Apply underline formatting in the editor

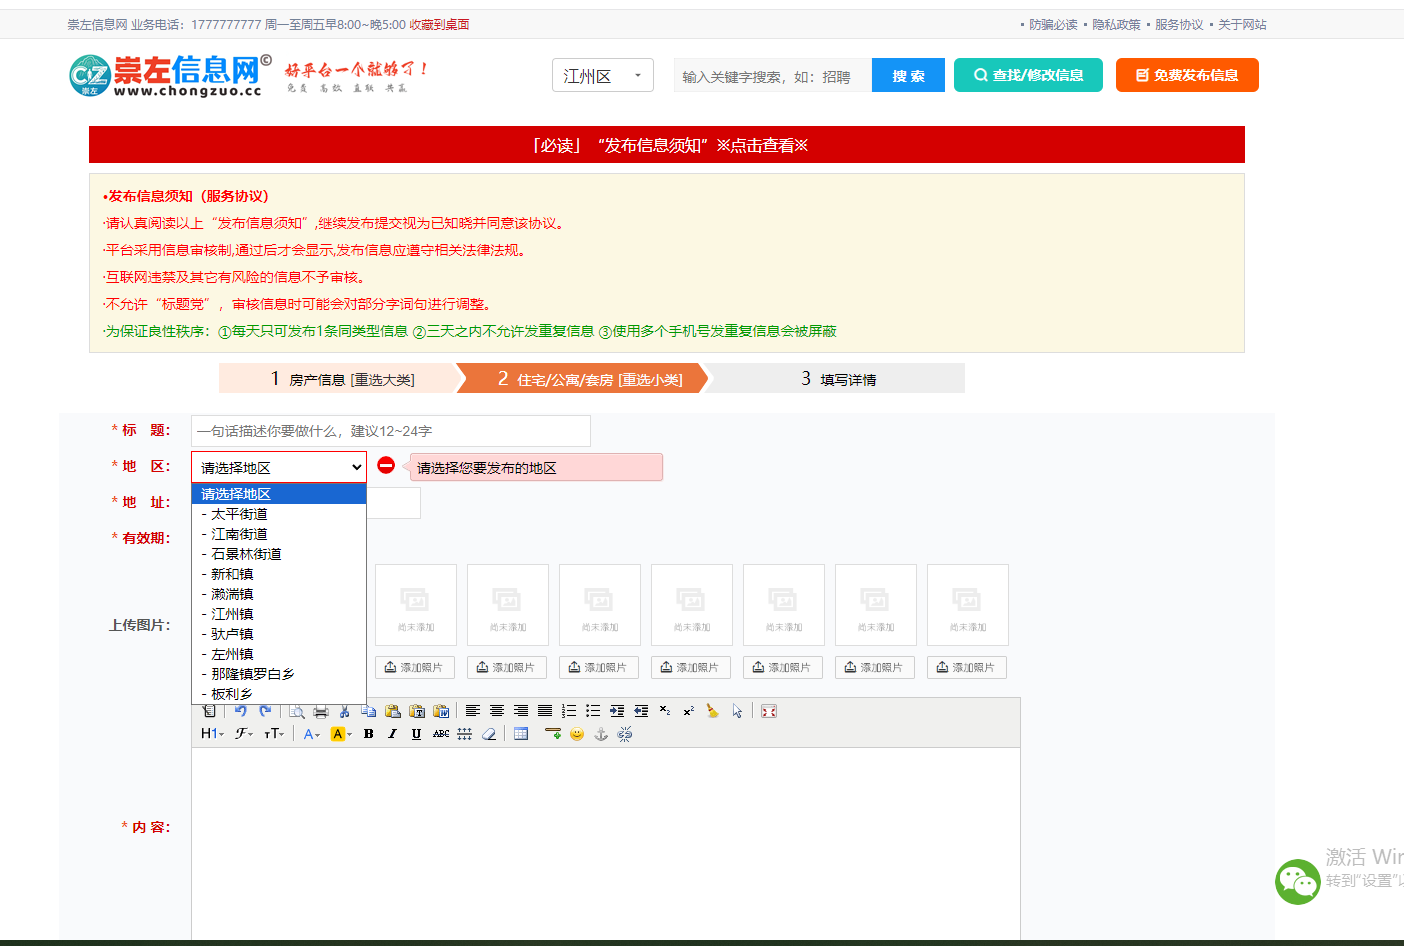pyautogui.click(x=417, y=734)
